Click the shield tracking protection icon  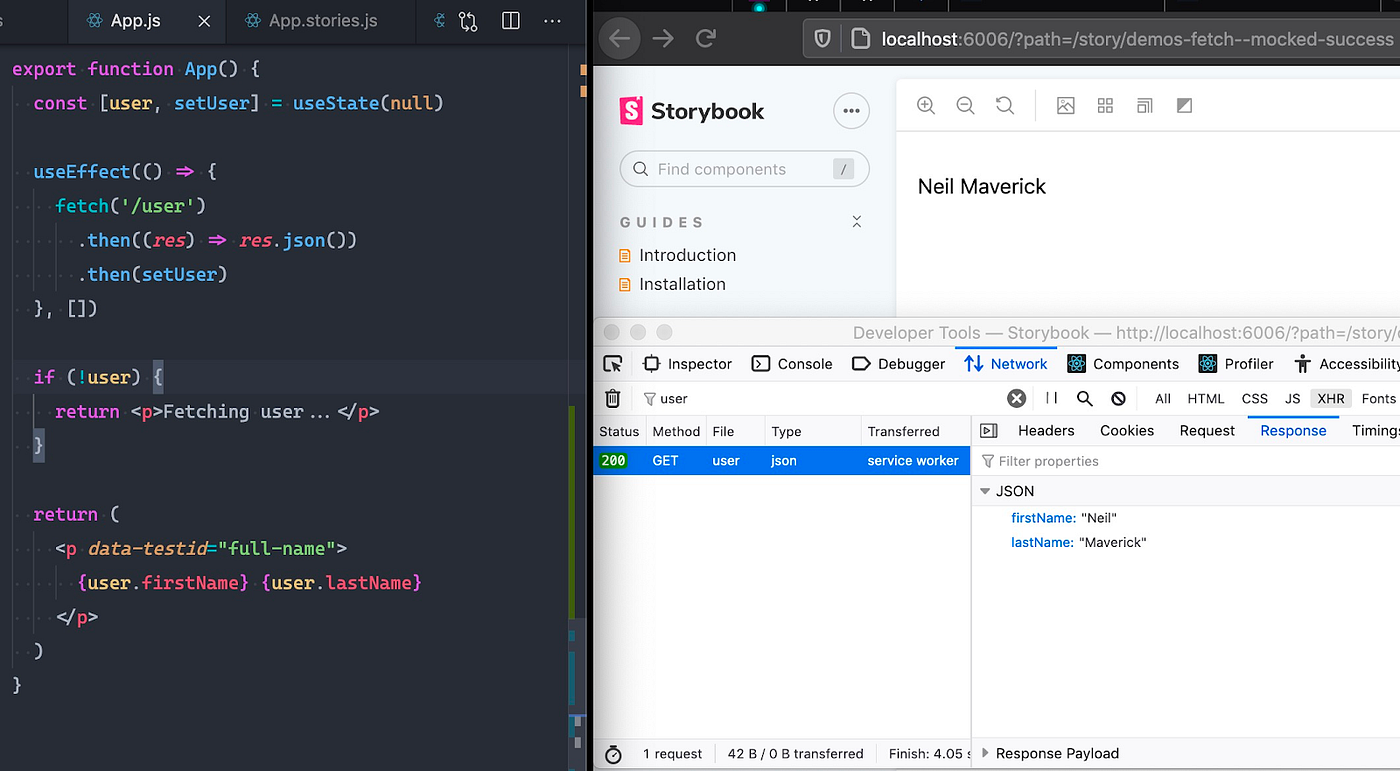pos(822,39)
